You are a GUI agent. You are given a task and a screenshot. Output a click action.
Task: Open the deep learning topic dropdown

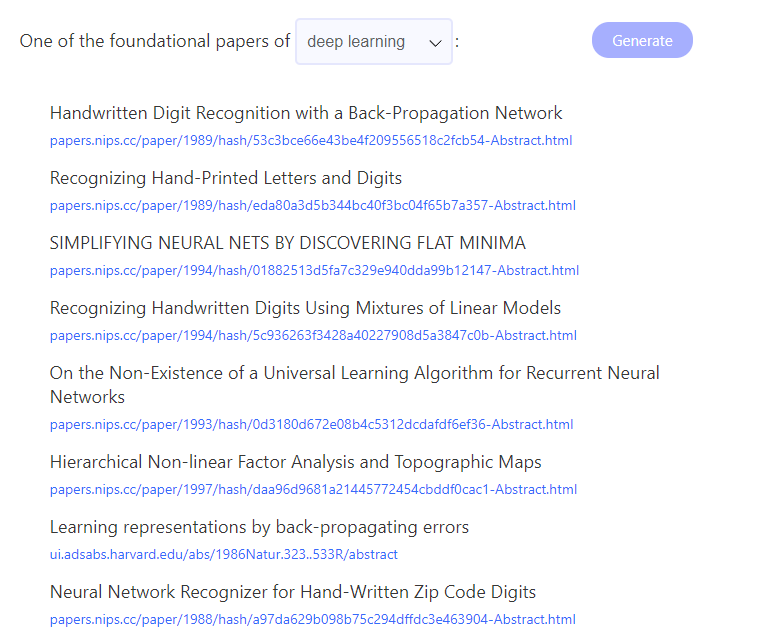click(x=374, y=42)
